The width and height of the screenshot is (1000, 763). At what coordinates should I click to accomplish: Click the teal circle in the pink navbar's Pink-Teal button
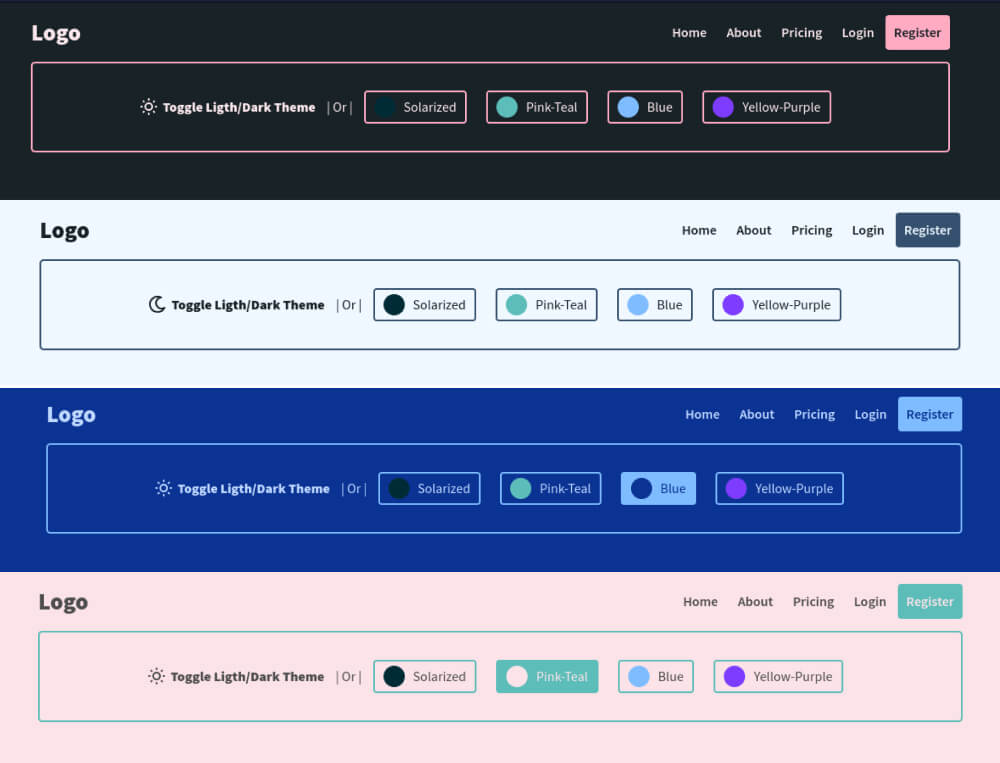(x=518, y=676)
